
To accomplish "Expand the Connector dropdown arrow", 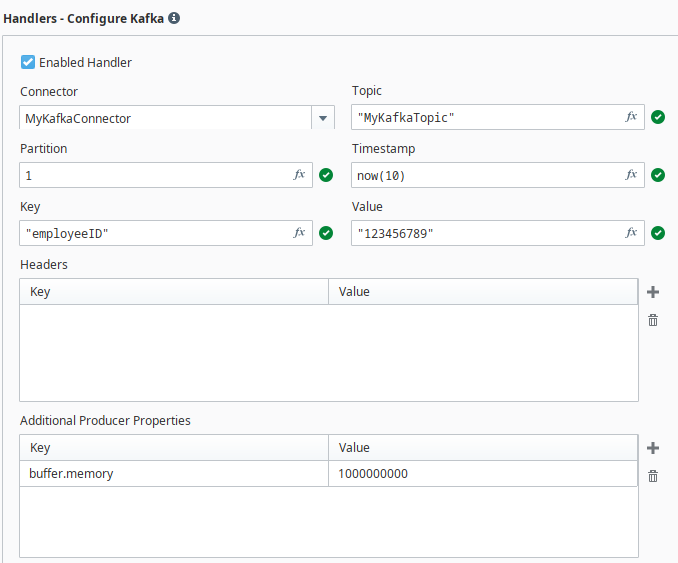I will point(323,118).
